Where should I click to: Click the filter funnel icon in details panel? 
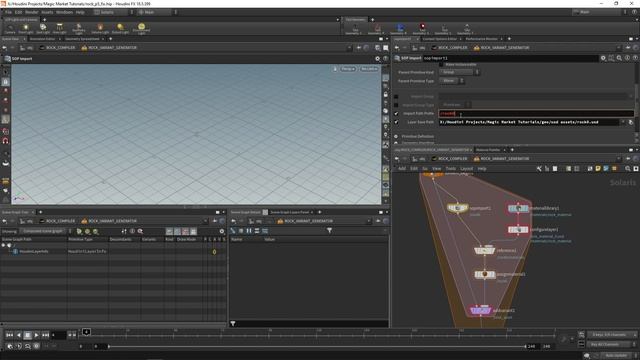point(329,231)
